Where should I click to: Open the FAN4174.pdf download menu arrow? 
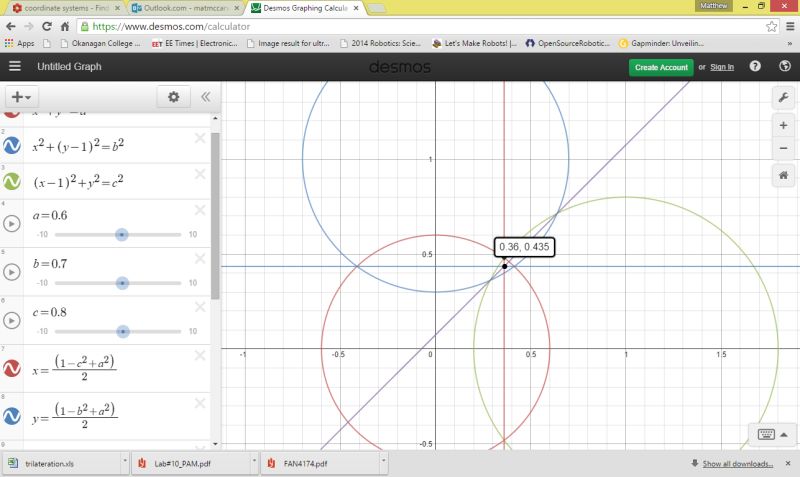click(x=383, y=460)
